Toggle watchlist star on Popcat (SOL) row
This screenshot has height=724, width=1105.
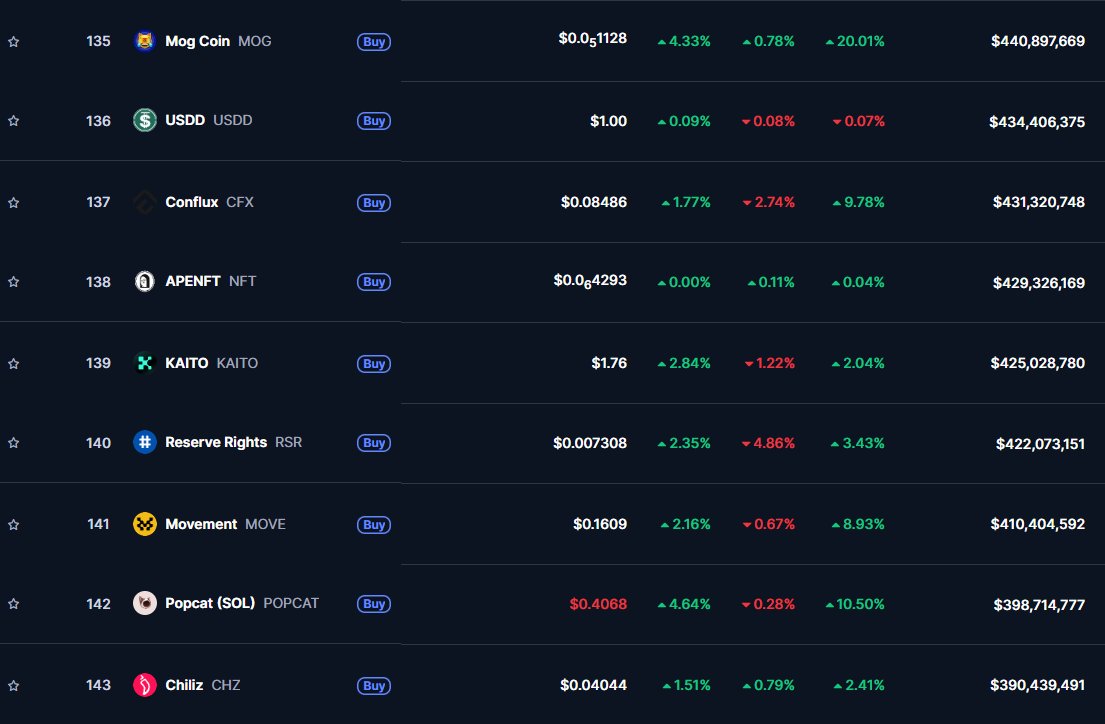13,603
